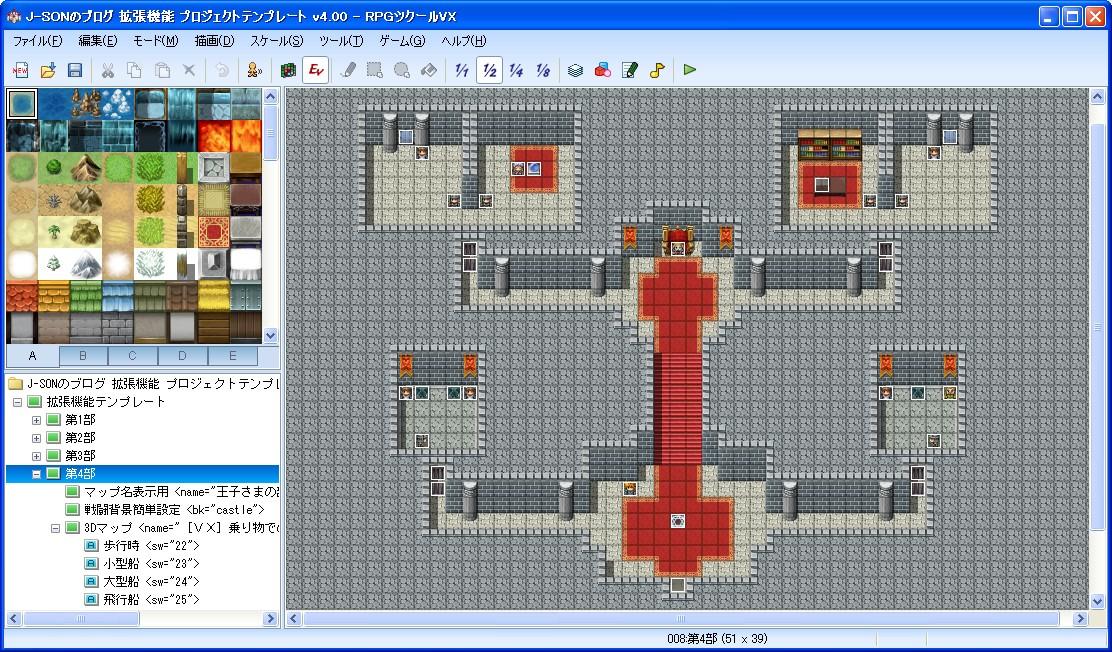
Task: Click the New Project toolbar icon
Action: 21,70
